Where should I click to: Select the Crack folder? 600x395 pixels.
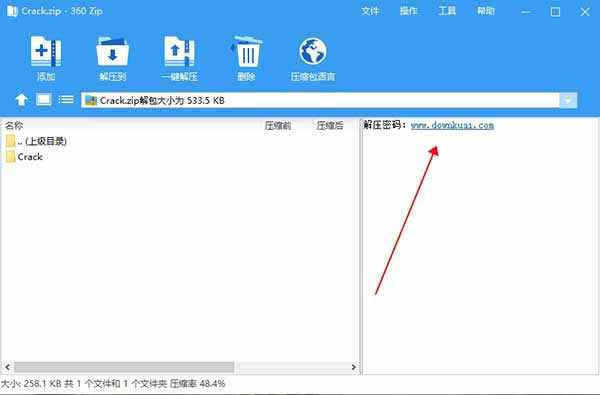tap(24, 157)
